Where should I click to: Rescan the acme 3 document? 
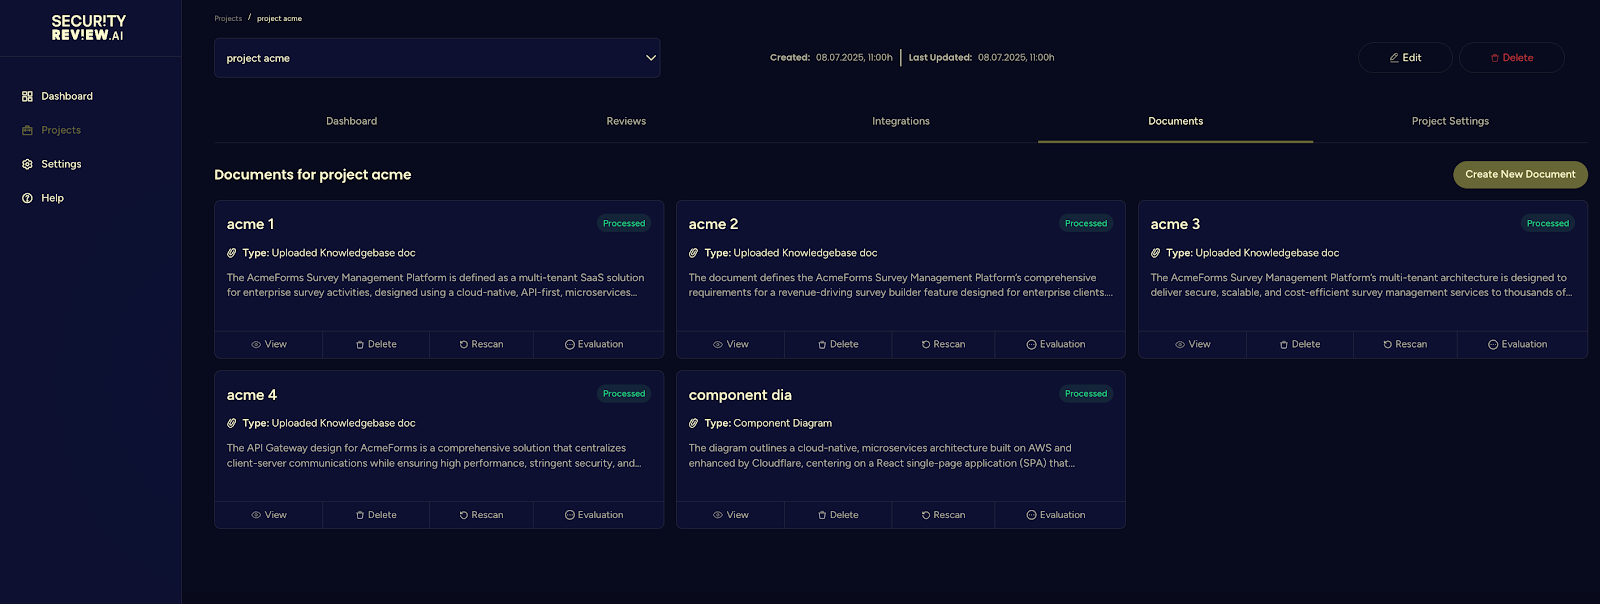pos(1405,344)
